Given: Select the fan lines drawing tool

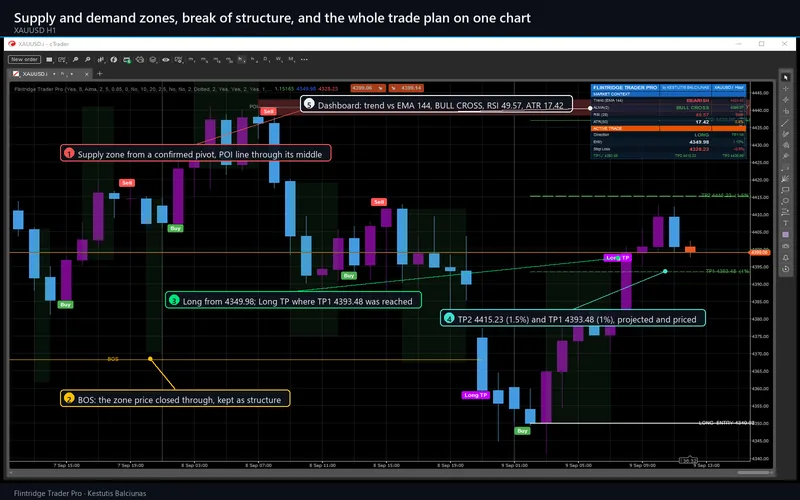Looking at the screenshot, I should coord(786,179).
